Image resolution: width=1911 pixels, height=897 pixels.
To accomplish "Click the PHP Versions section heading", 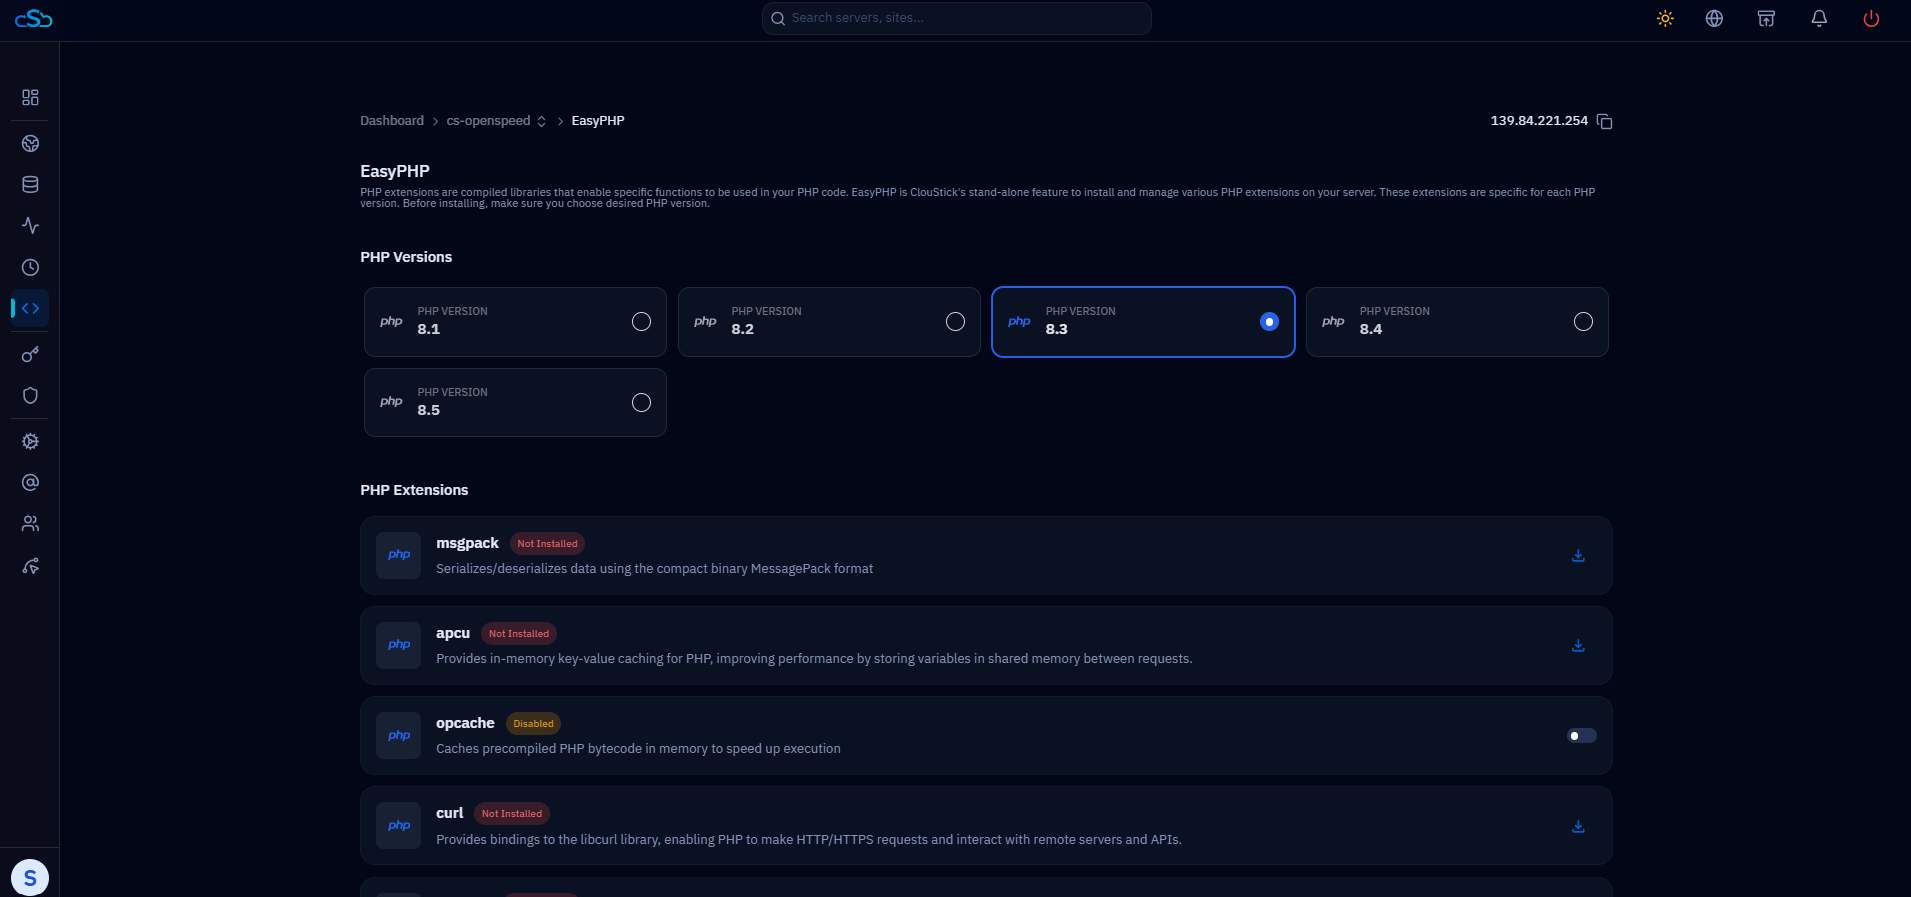I will [x=406, y=257].
